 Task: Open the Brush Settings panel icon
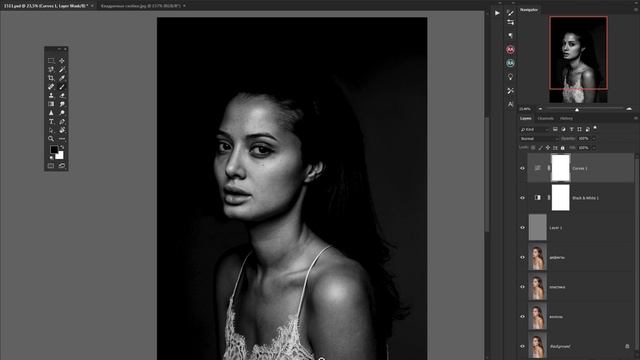[510, 13]
